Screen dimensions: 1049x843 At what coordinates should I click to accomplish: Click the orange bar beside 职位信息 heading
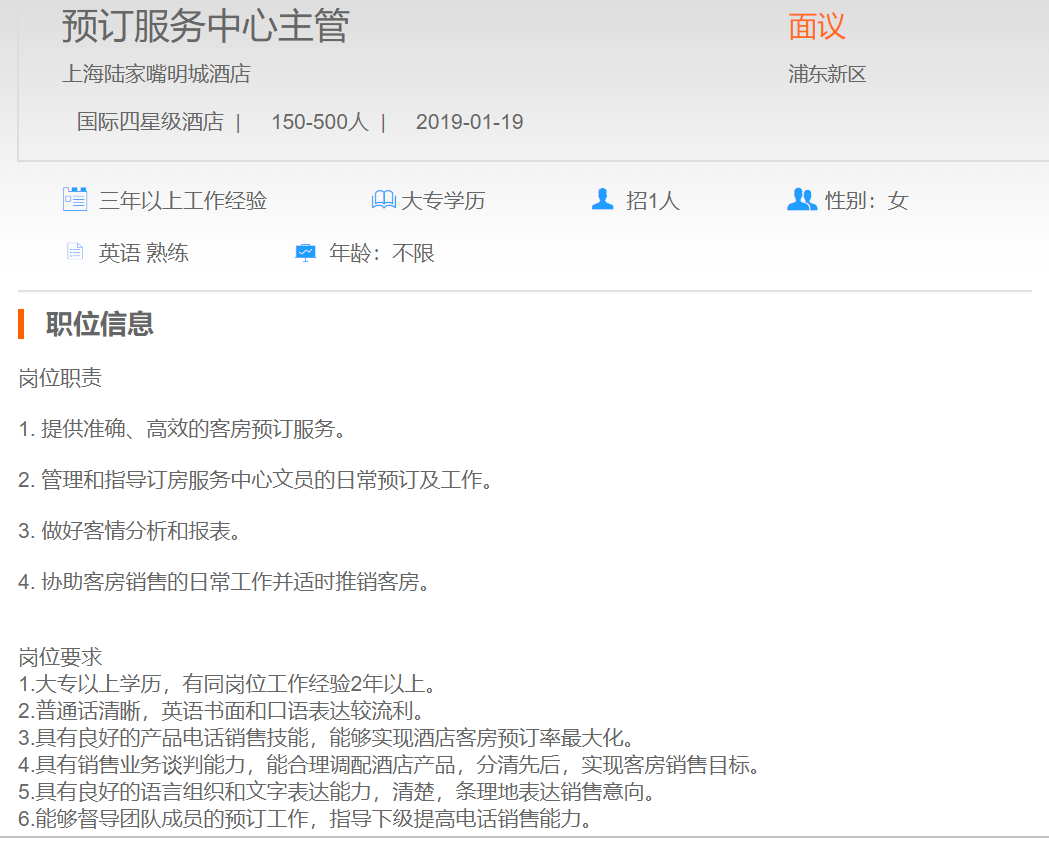21,324
